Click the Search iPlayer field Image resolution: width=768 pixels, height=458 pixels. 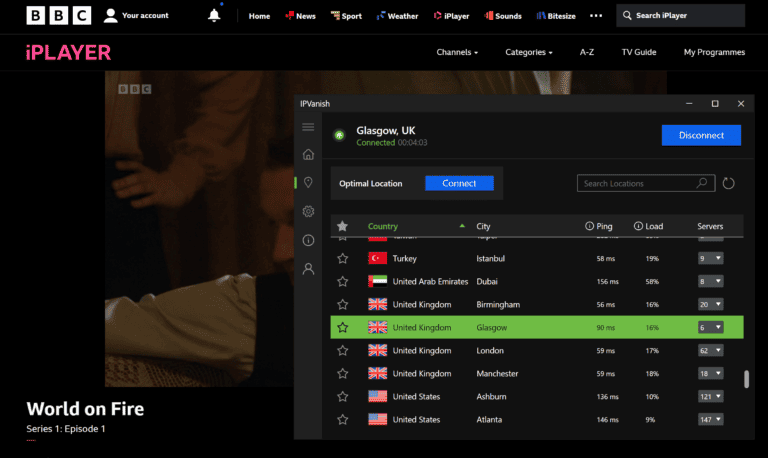tap(680, 16)
